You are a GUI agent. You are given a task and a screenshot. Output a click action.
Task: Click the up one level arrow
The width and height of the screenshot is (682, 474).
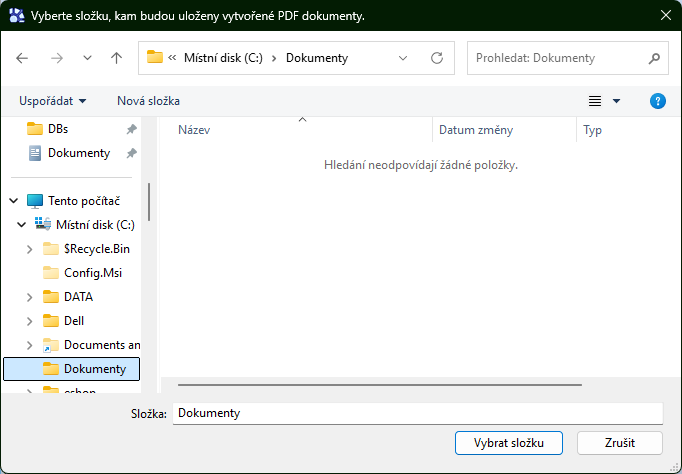(116, 58)
